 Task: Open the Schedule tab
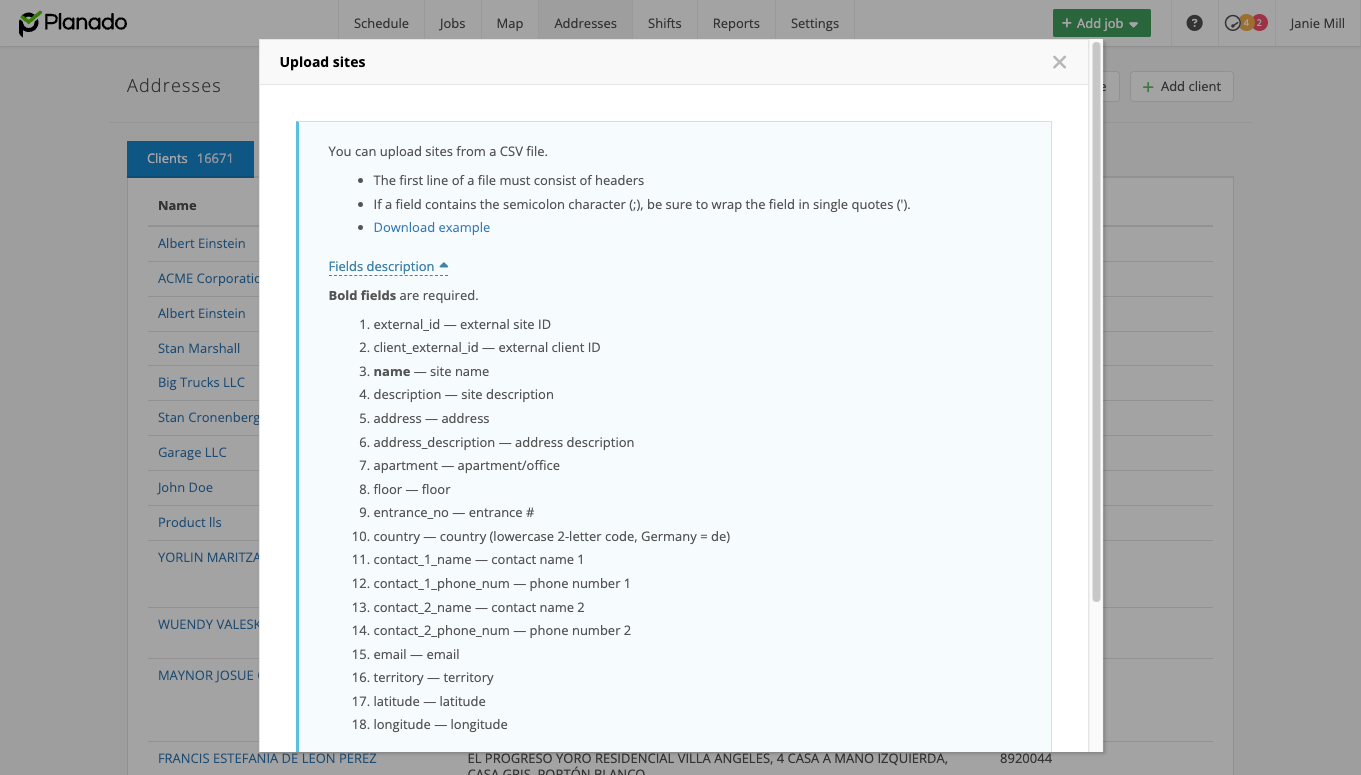click(x=381, y=23)
